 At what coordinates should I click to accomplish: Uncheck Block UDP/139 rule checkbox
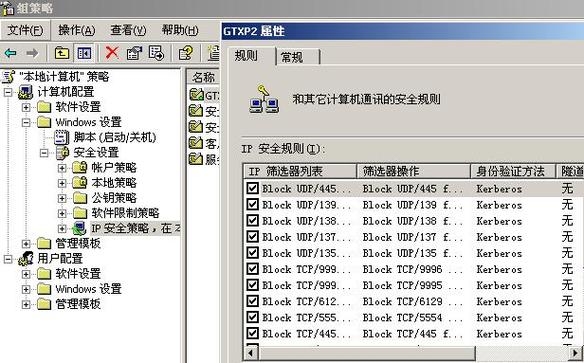252,204
